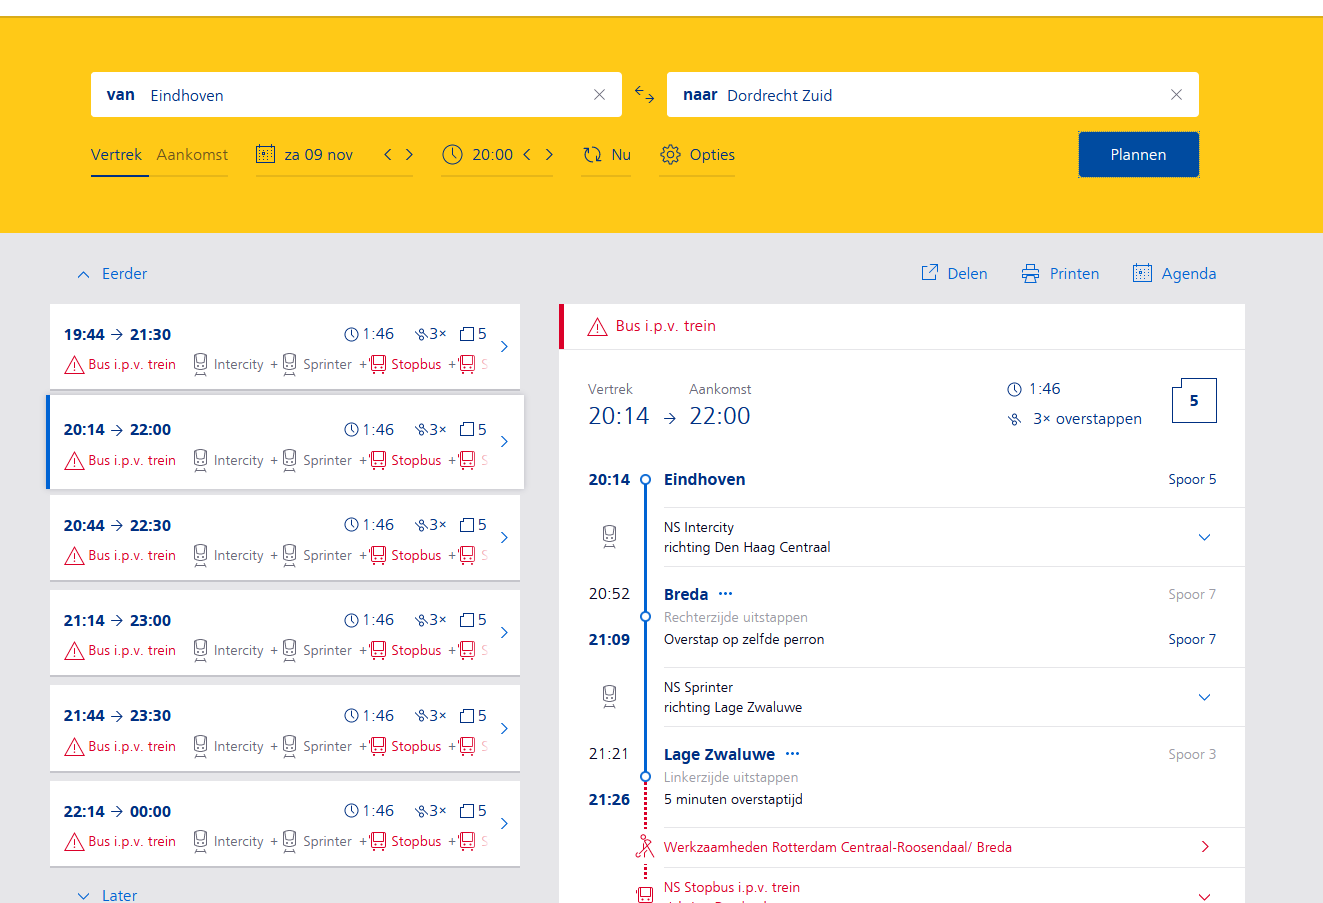
Task: Go to next day arrow
Action: (409, 154)
